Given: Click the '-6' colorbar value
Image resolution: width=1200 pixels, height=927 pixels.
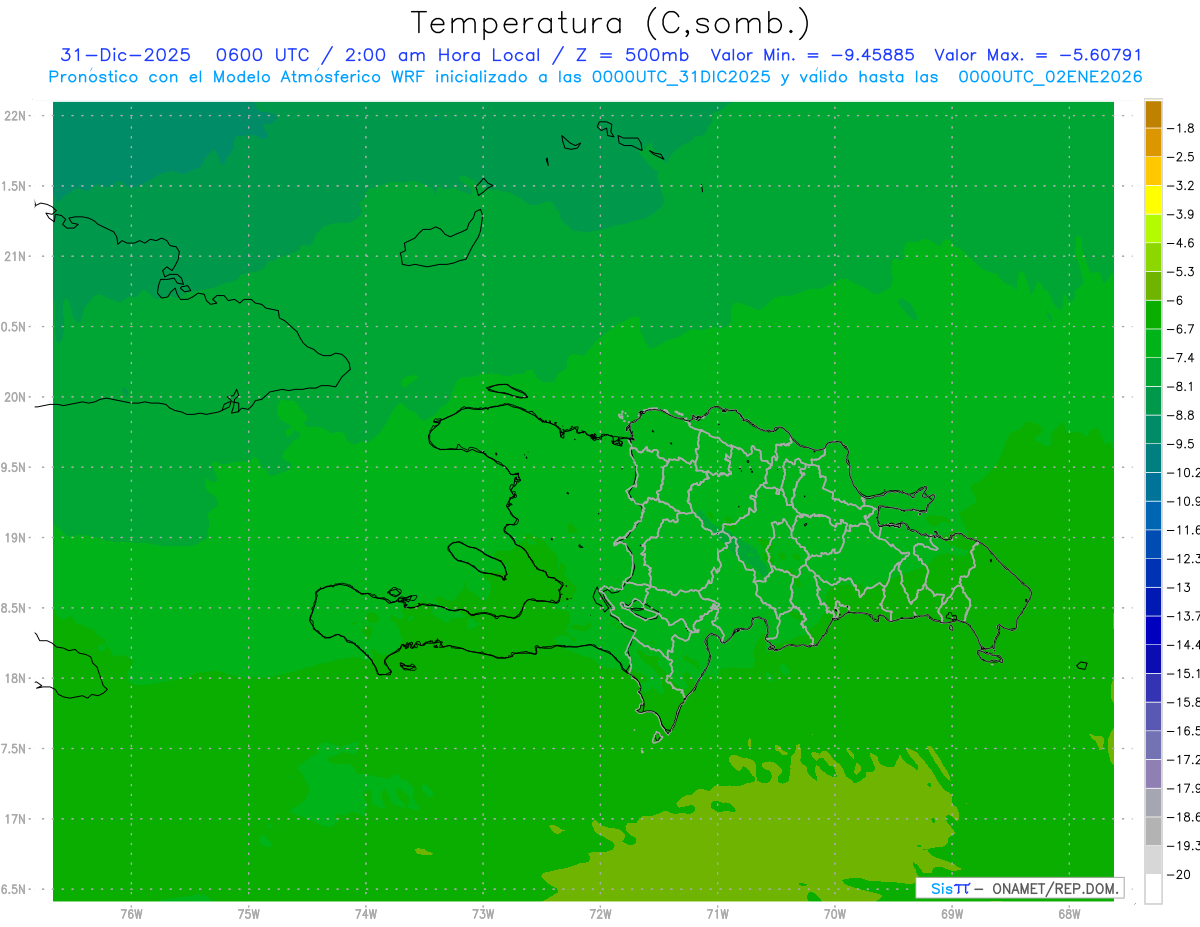Looking at the screenshot, I should 1177,300.
